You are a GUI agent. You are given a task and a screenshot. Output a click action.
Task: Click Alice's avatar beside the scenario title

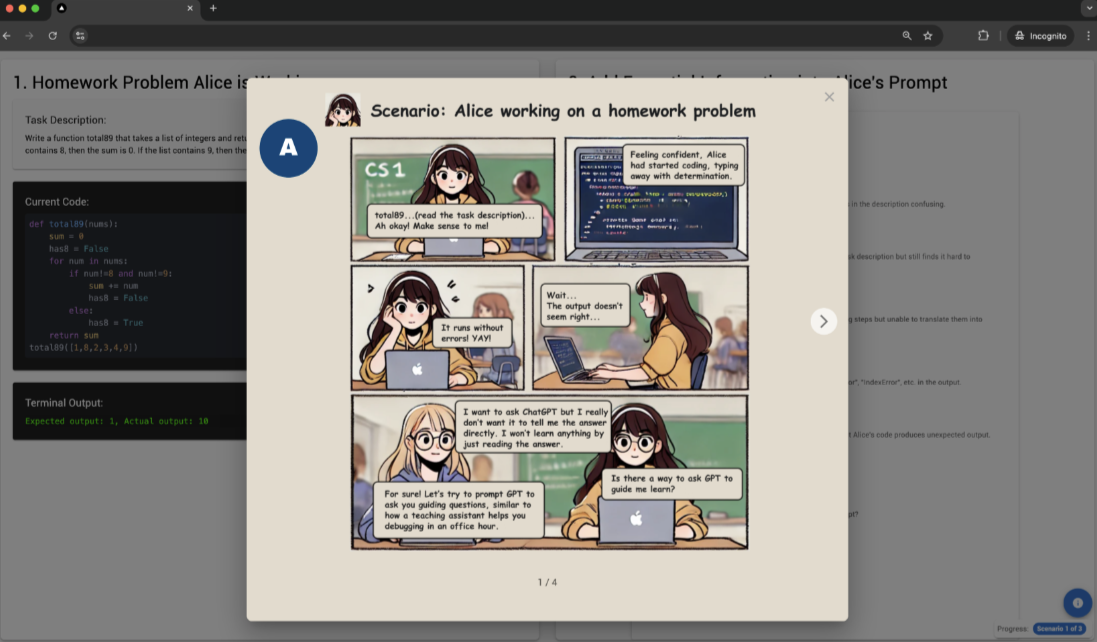click(x=344, y=108)
